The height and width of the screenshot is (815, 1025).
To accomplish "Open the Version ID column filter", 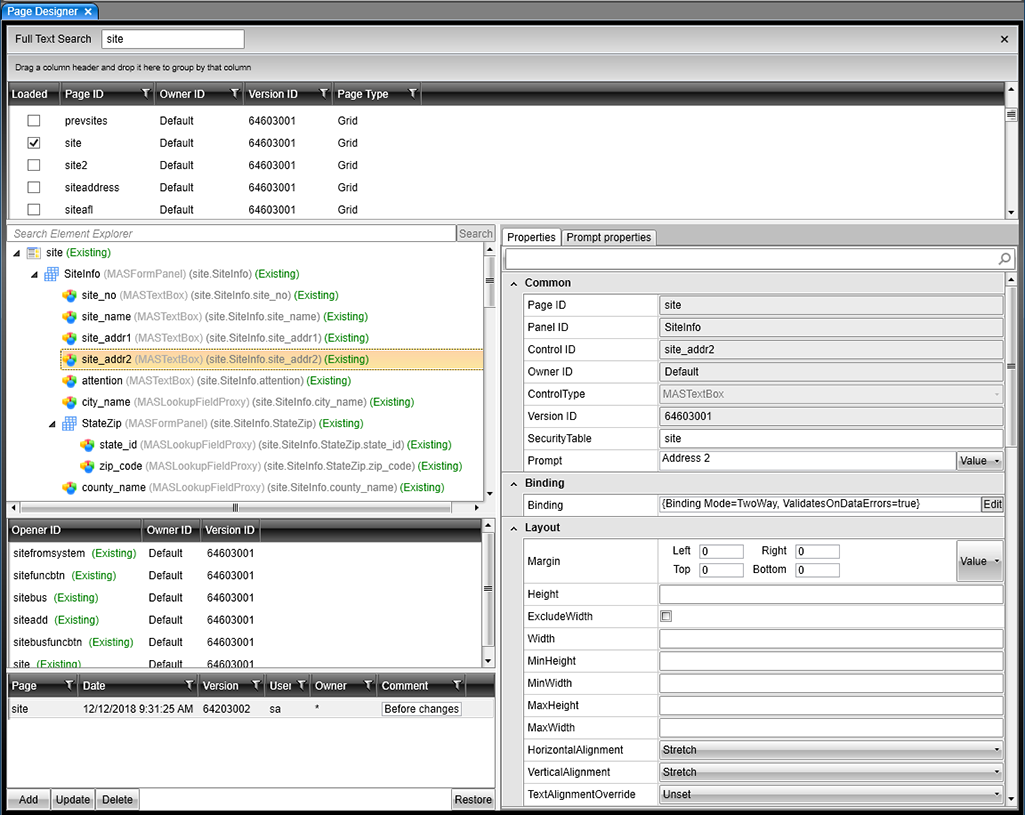I will (324, 93).
